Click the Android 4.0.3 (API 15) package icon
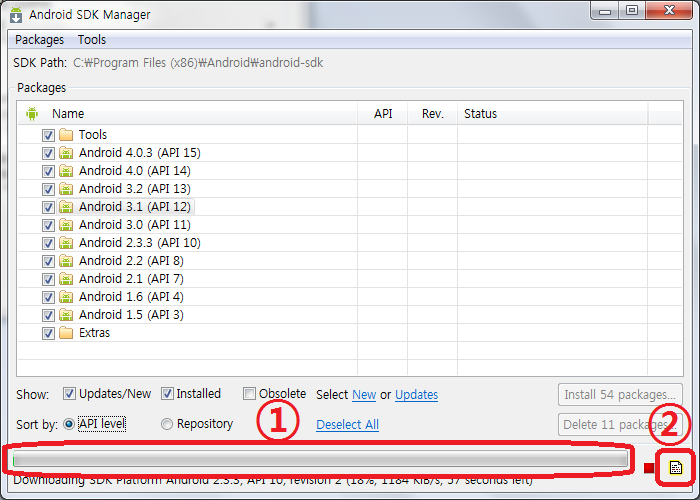The width and height of the screenshot is (700, 500). click(x=66, y=153)
